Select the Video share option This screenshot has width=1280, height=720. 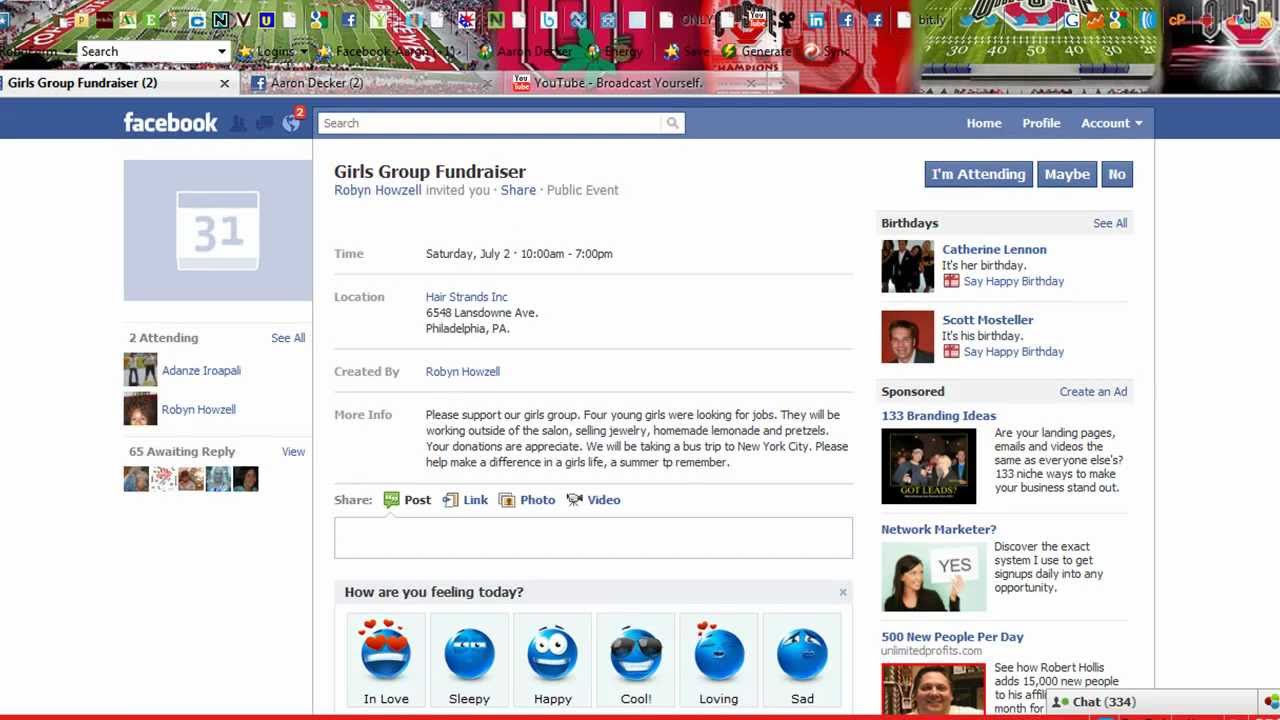(593, 500)
